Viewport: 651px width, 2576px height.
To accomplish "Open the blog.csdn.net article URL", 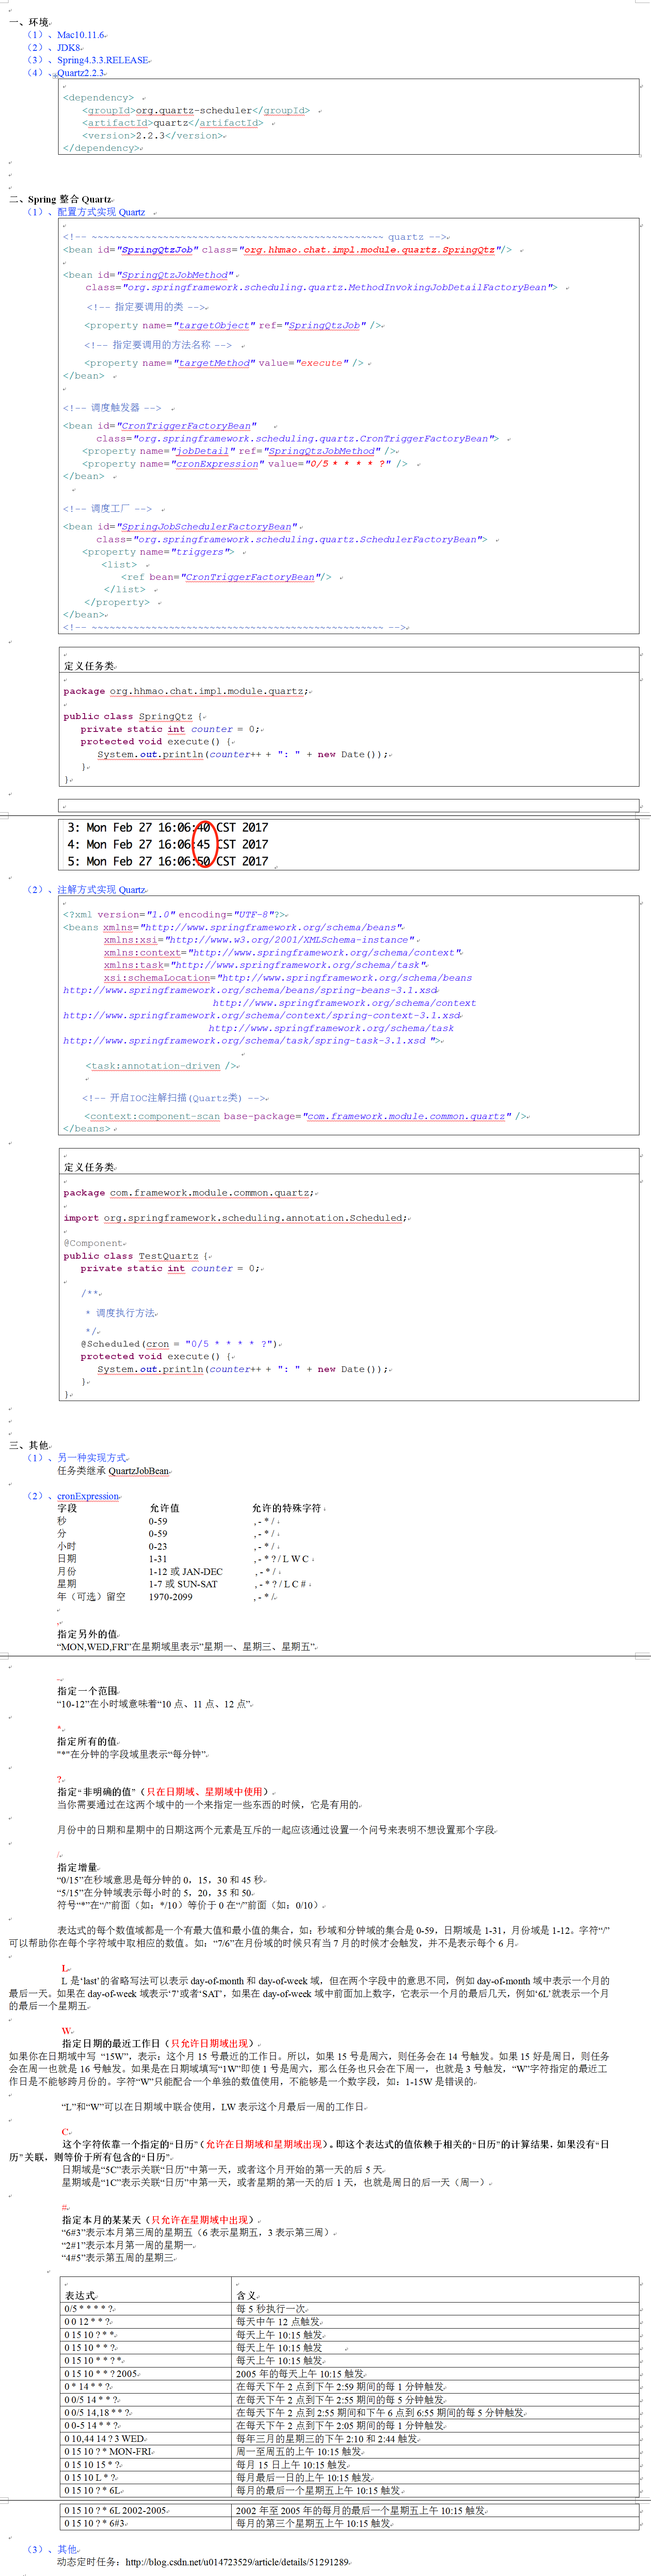I will pyautogui.click(x=236, y=2562).
